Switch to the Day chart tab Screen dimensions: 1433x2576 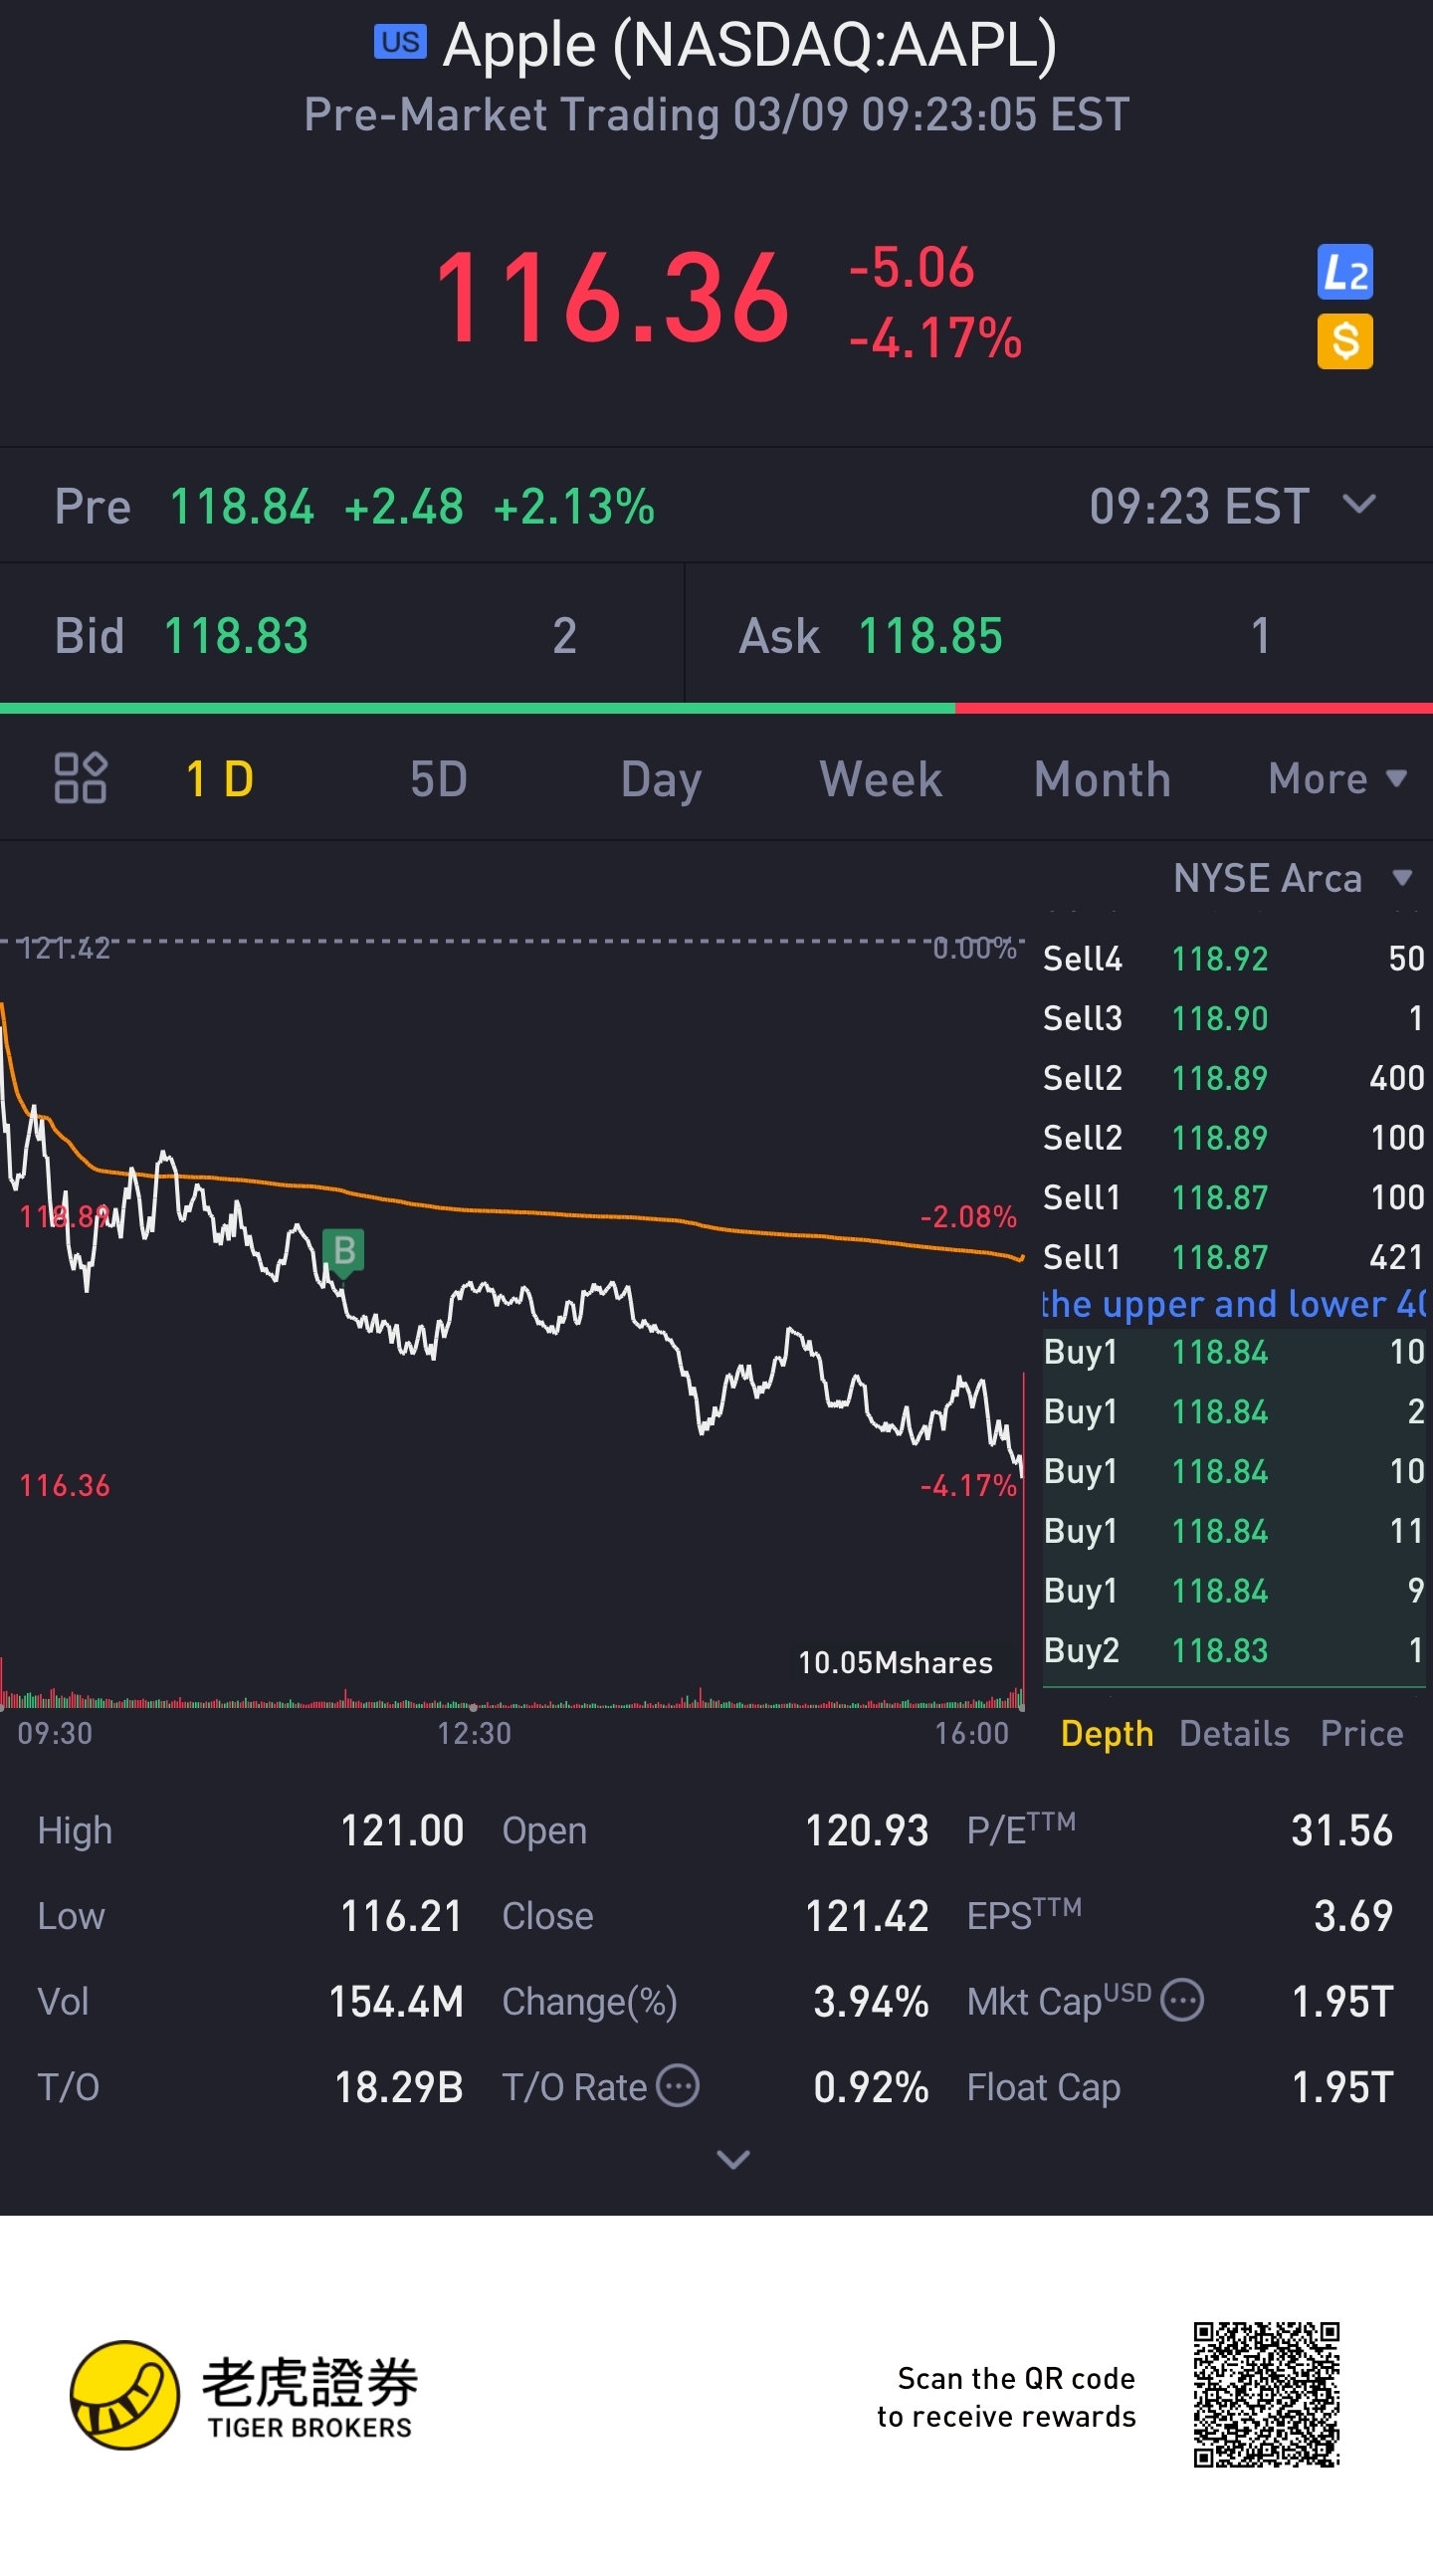point(661,780)
